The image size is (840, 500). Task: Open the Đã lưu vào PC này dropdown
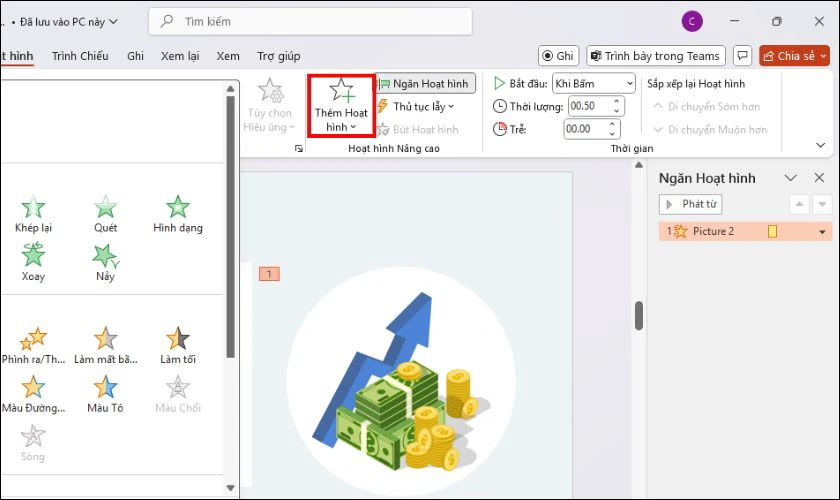(x=69, y=22)
